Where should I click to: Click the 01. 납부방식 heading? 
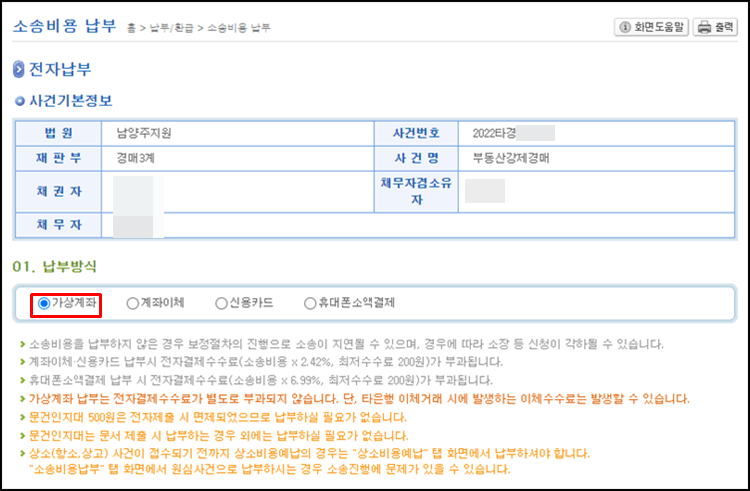tap(55, 266)
